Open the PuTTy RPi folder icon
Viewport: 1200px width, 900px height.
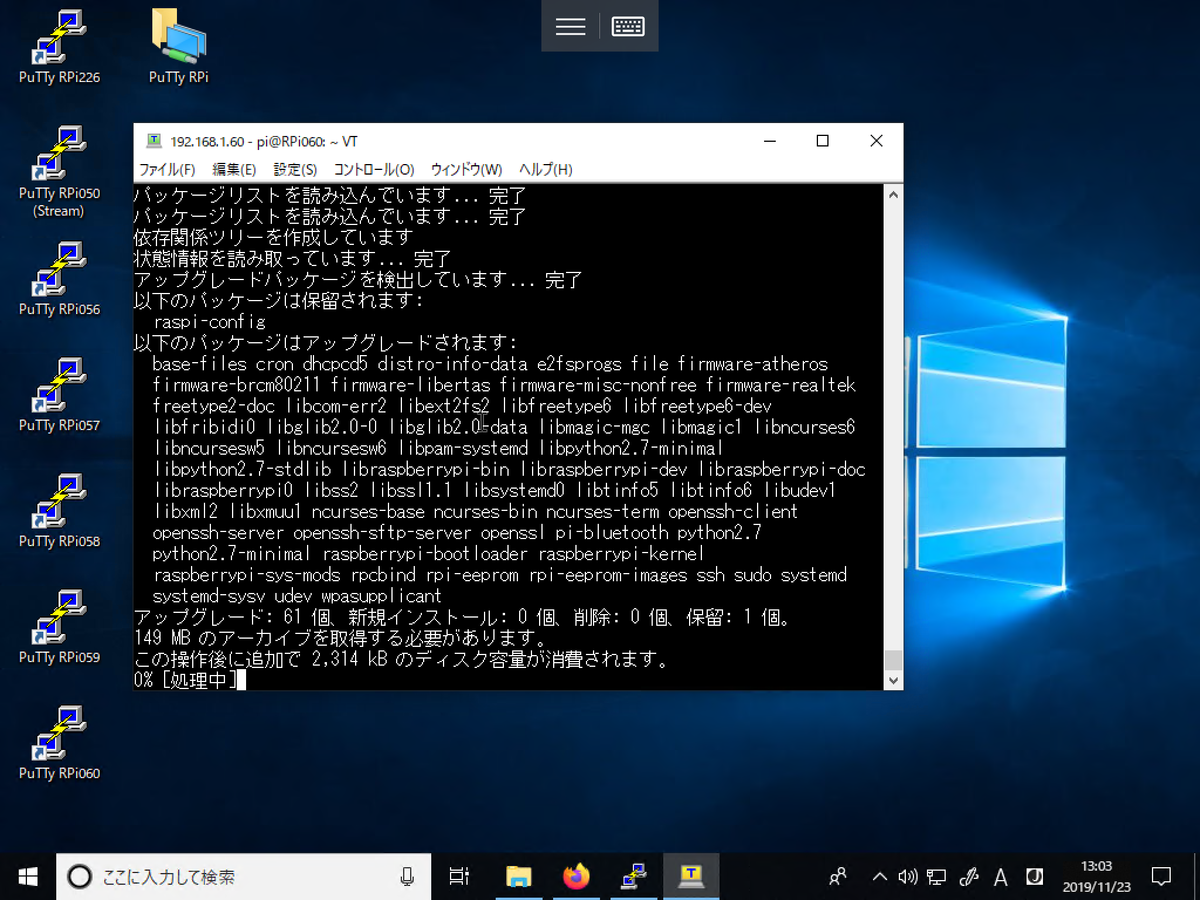tap(179, 46)
